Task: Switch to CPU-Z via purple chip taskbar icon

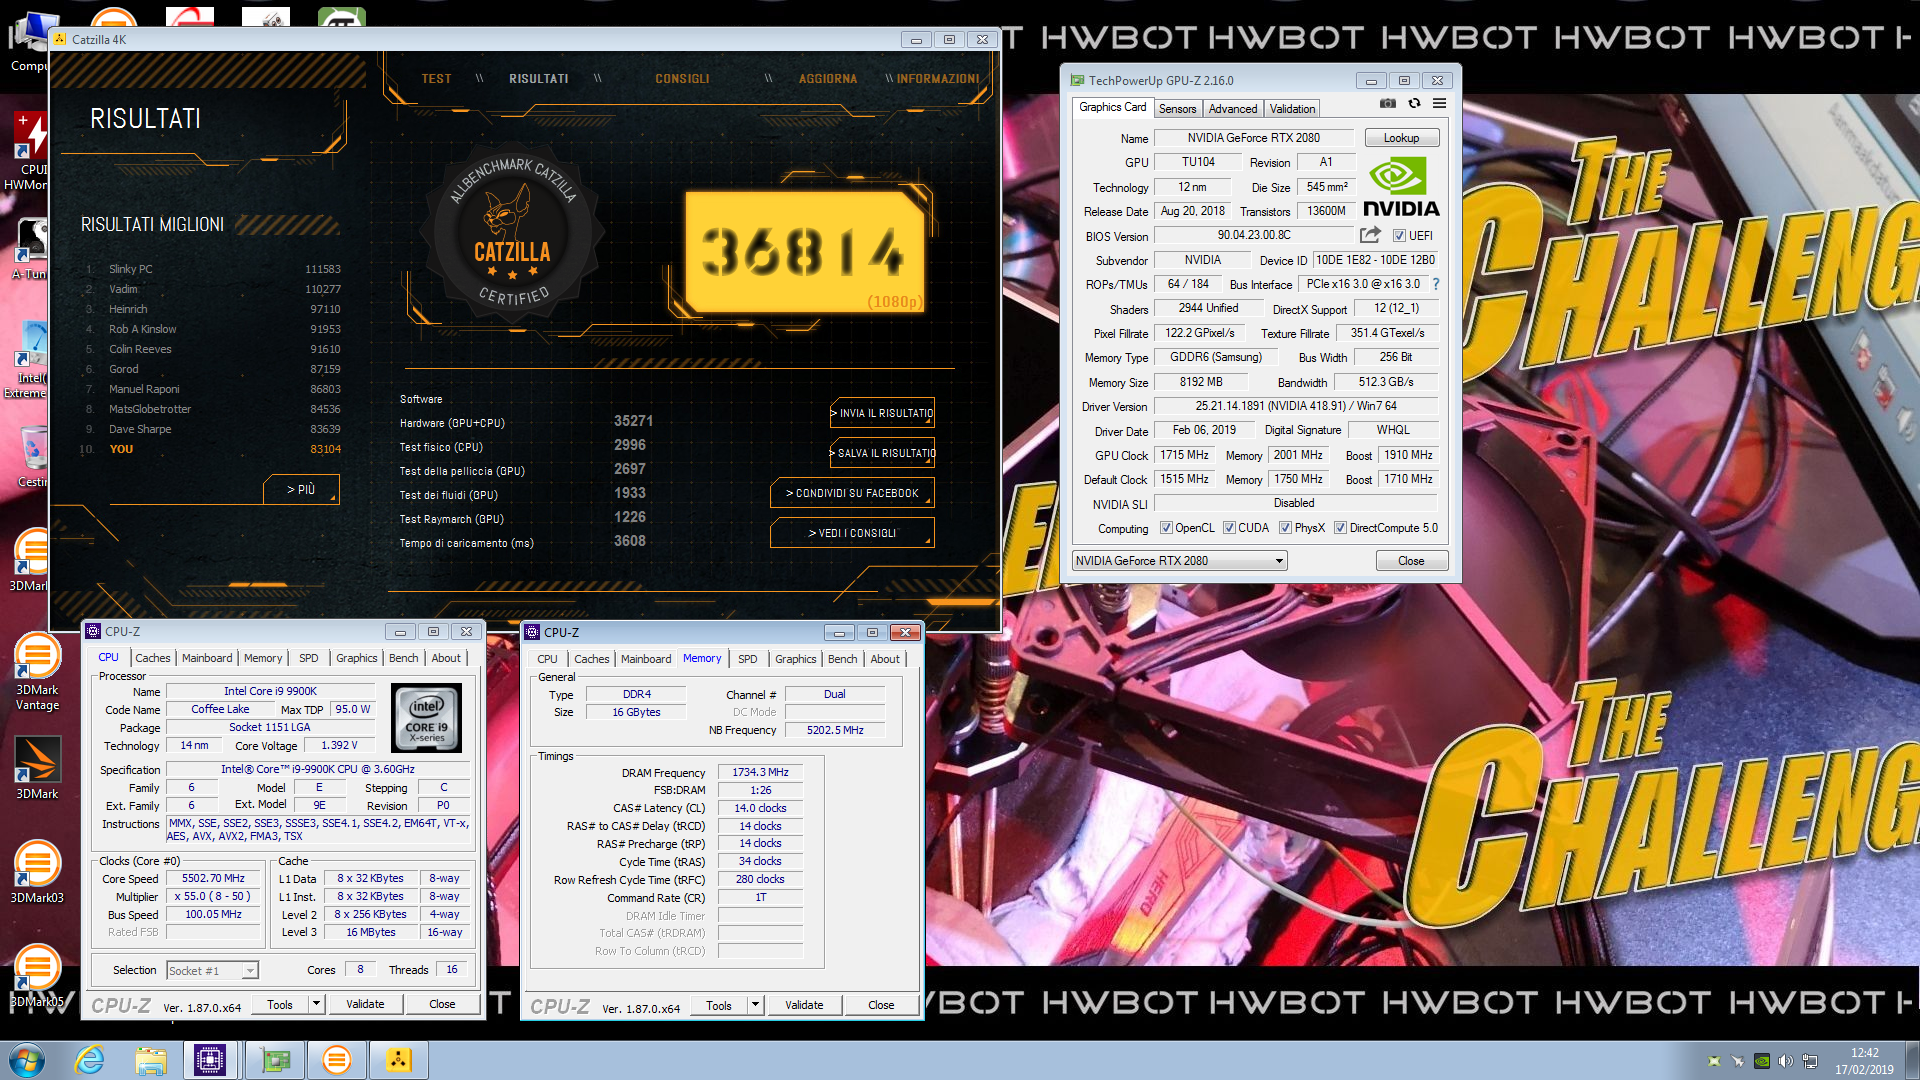Action: tap(211, 1060)
